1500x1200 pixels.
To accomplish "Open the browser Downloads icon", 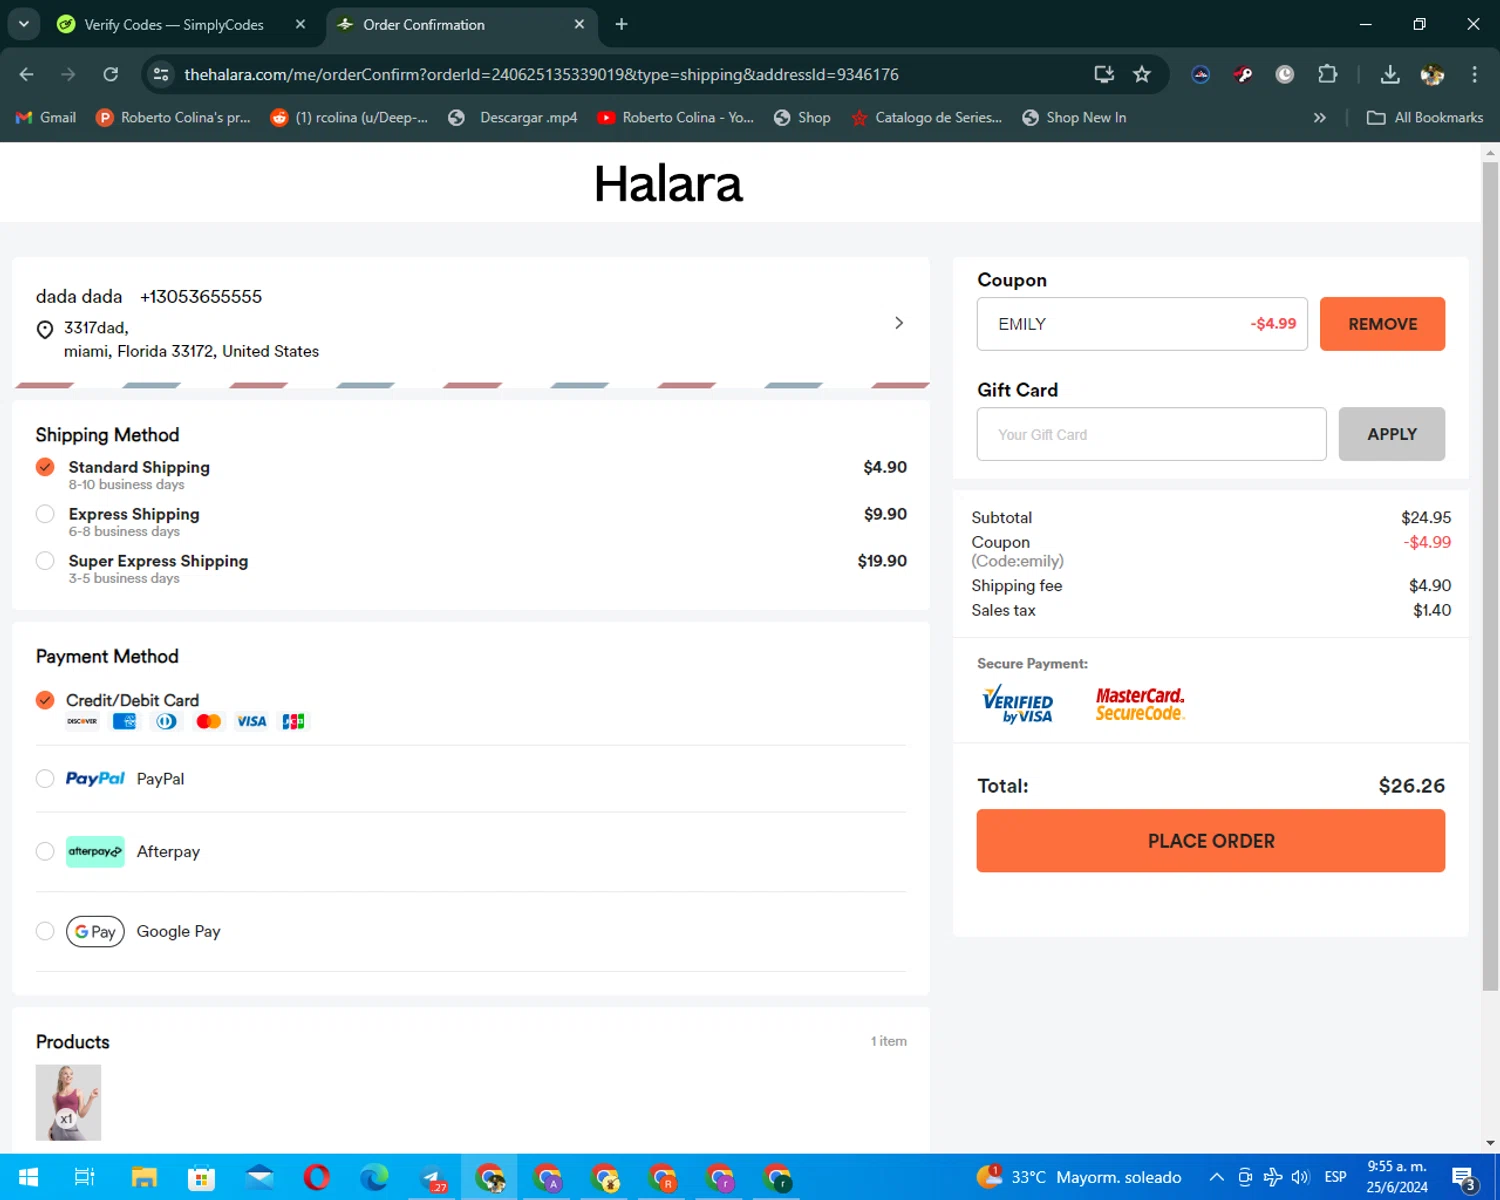I will pos(1390,74).
